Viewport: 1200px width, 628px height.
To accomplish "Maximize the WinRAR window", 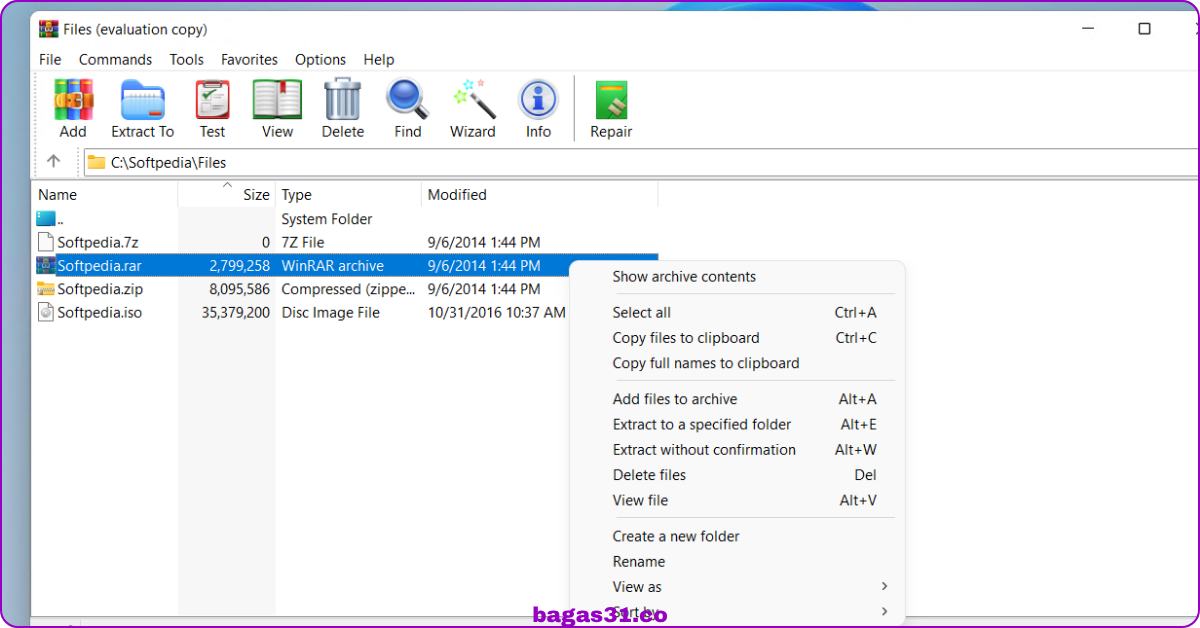I will point(1144,29).
